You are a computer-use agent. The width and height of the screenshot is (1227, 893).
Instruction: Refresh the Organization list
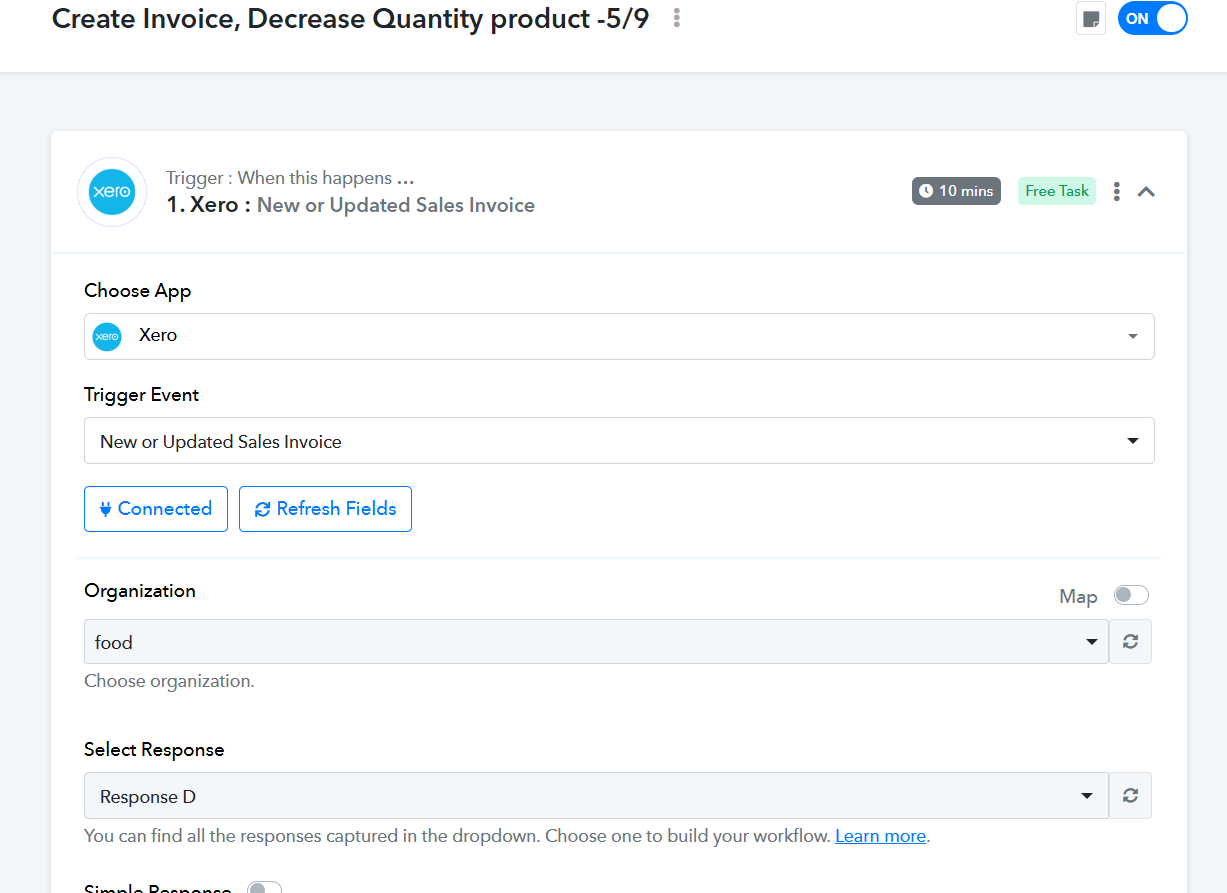(1130, 642)
